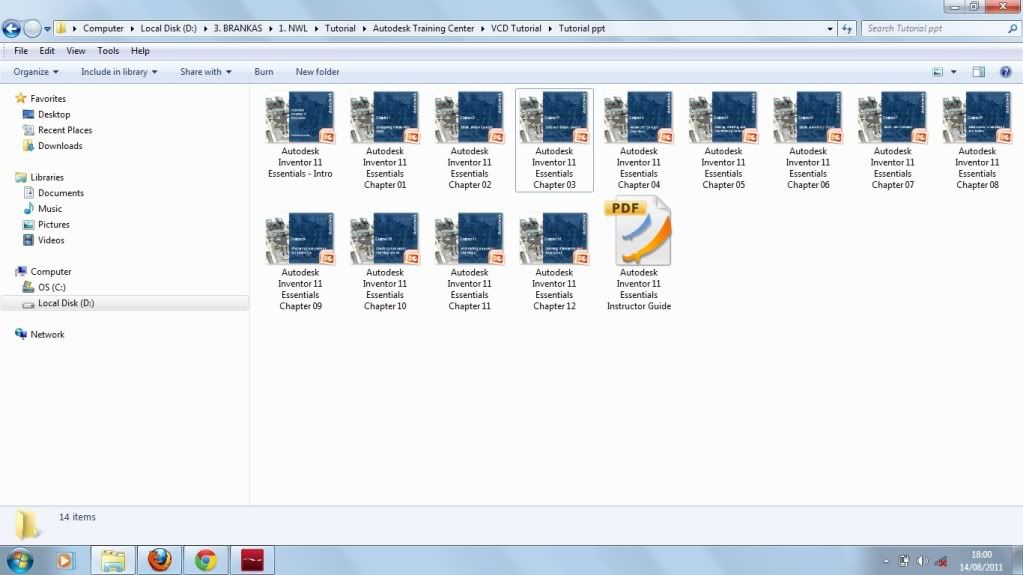
Task: Select the Essentials Chapter 04 presentation
Action: click(639, 140)
